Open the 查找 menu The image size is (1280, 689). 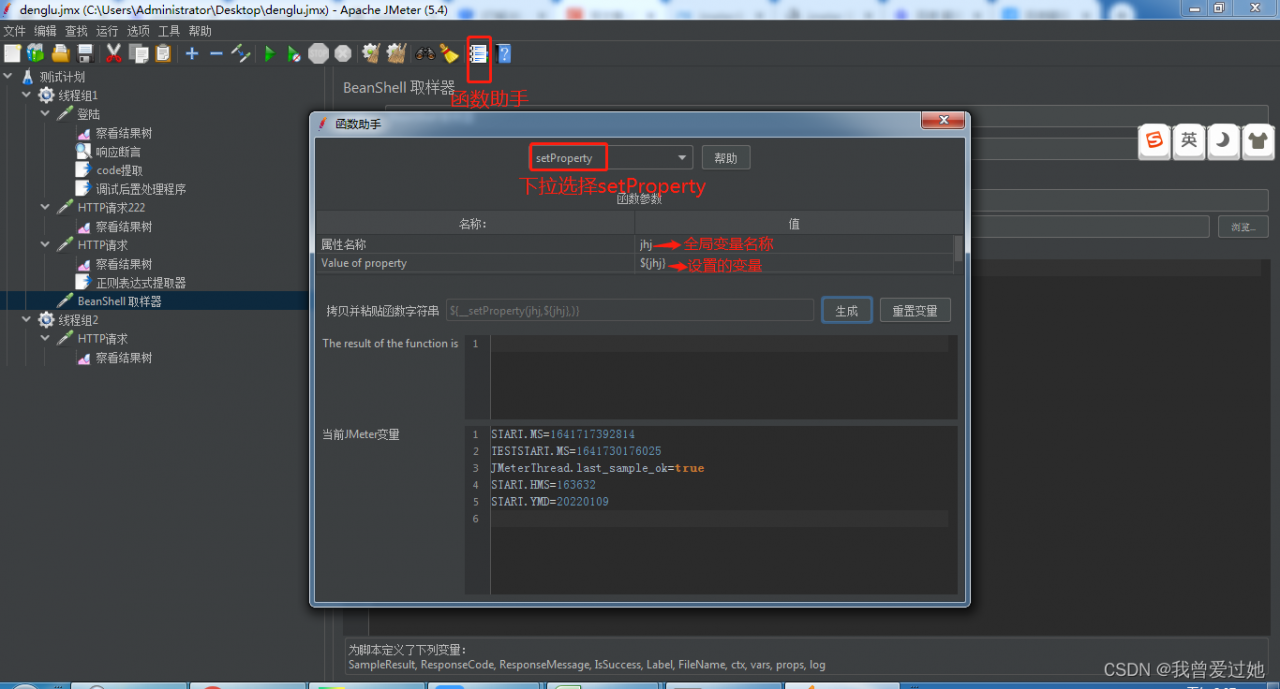tap(76, 31)
